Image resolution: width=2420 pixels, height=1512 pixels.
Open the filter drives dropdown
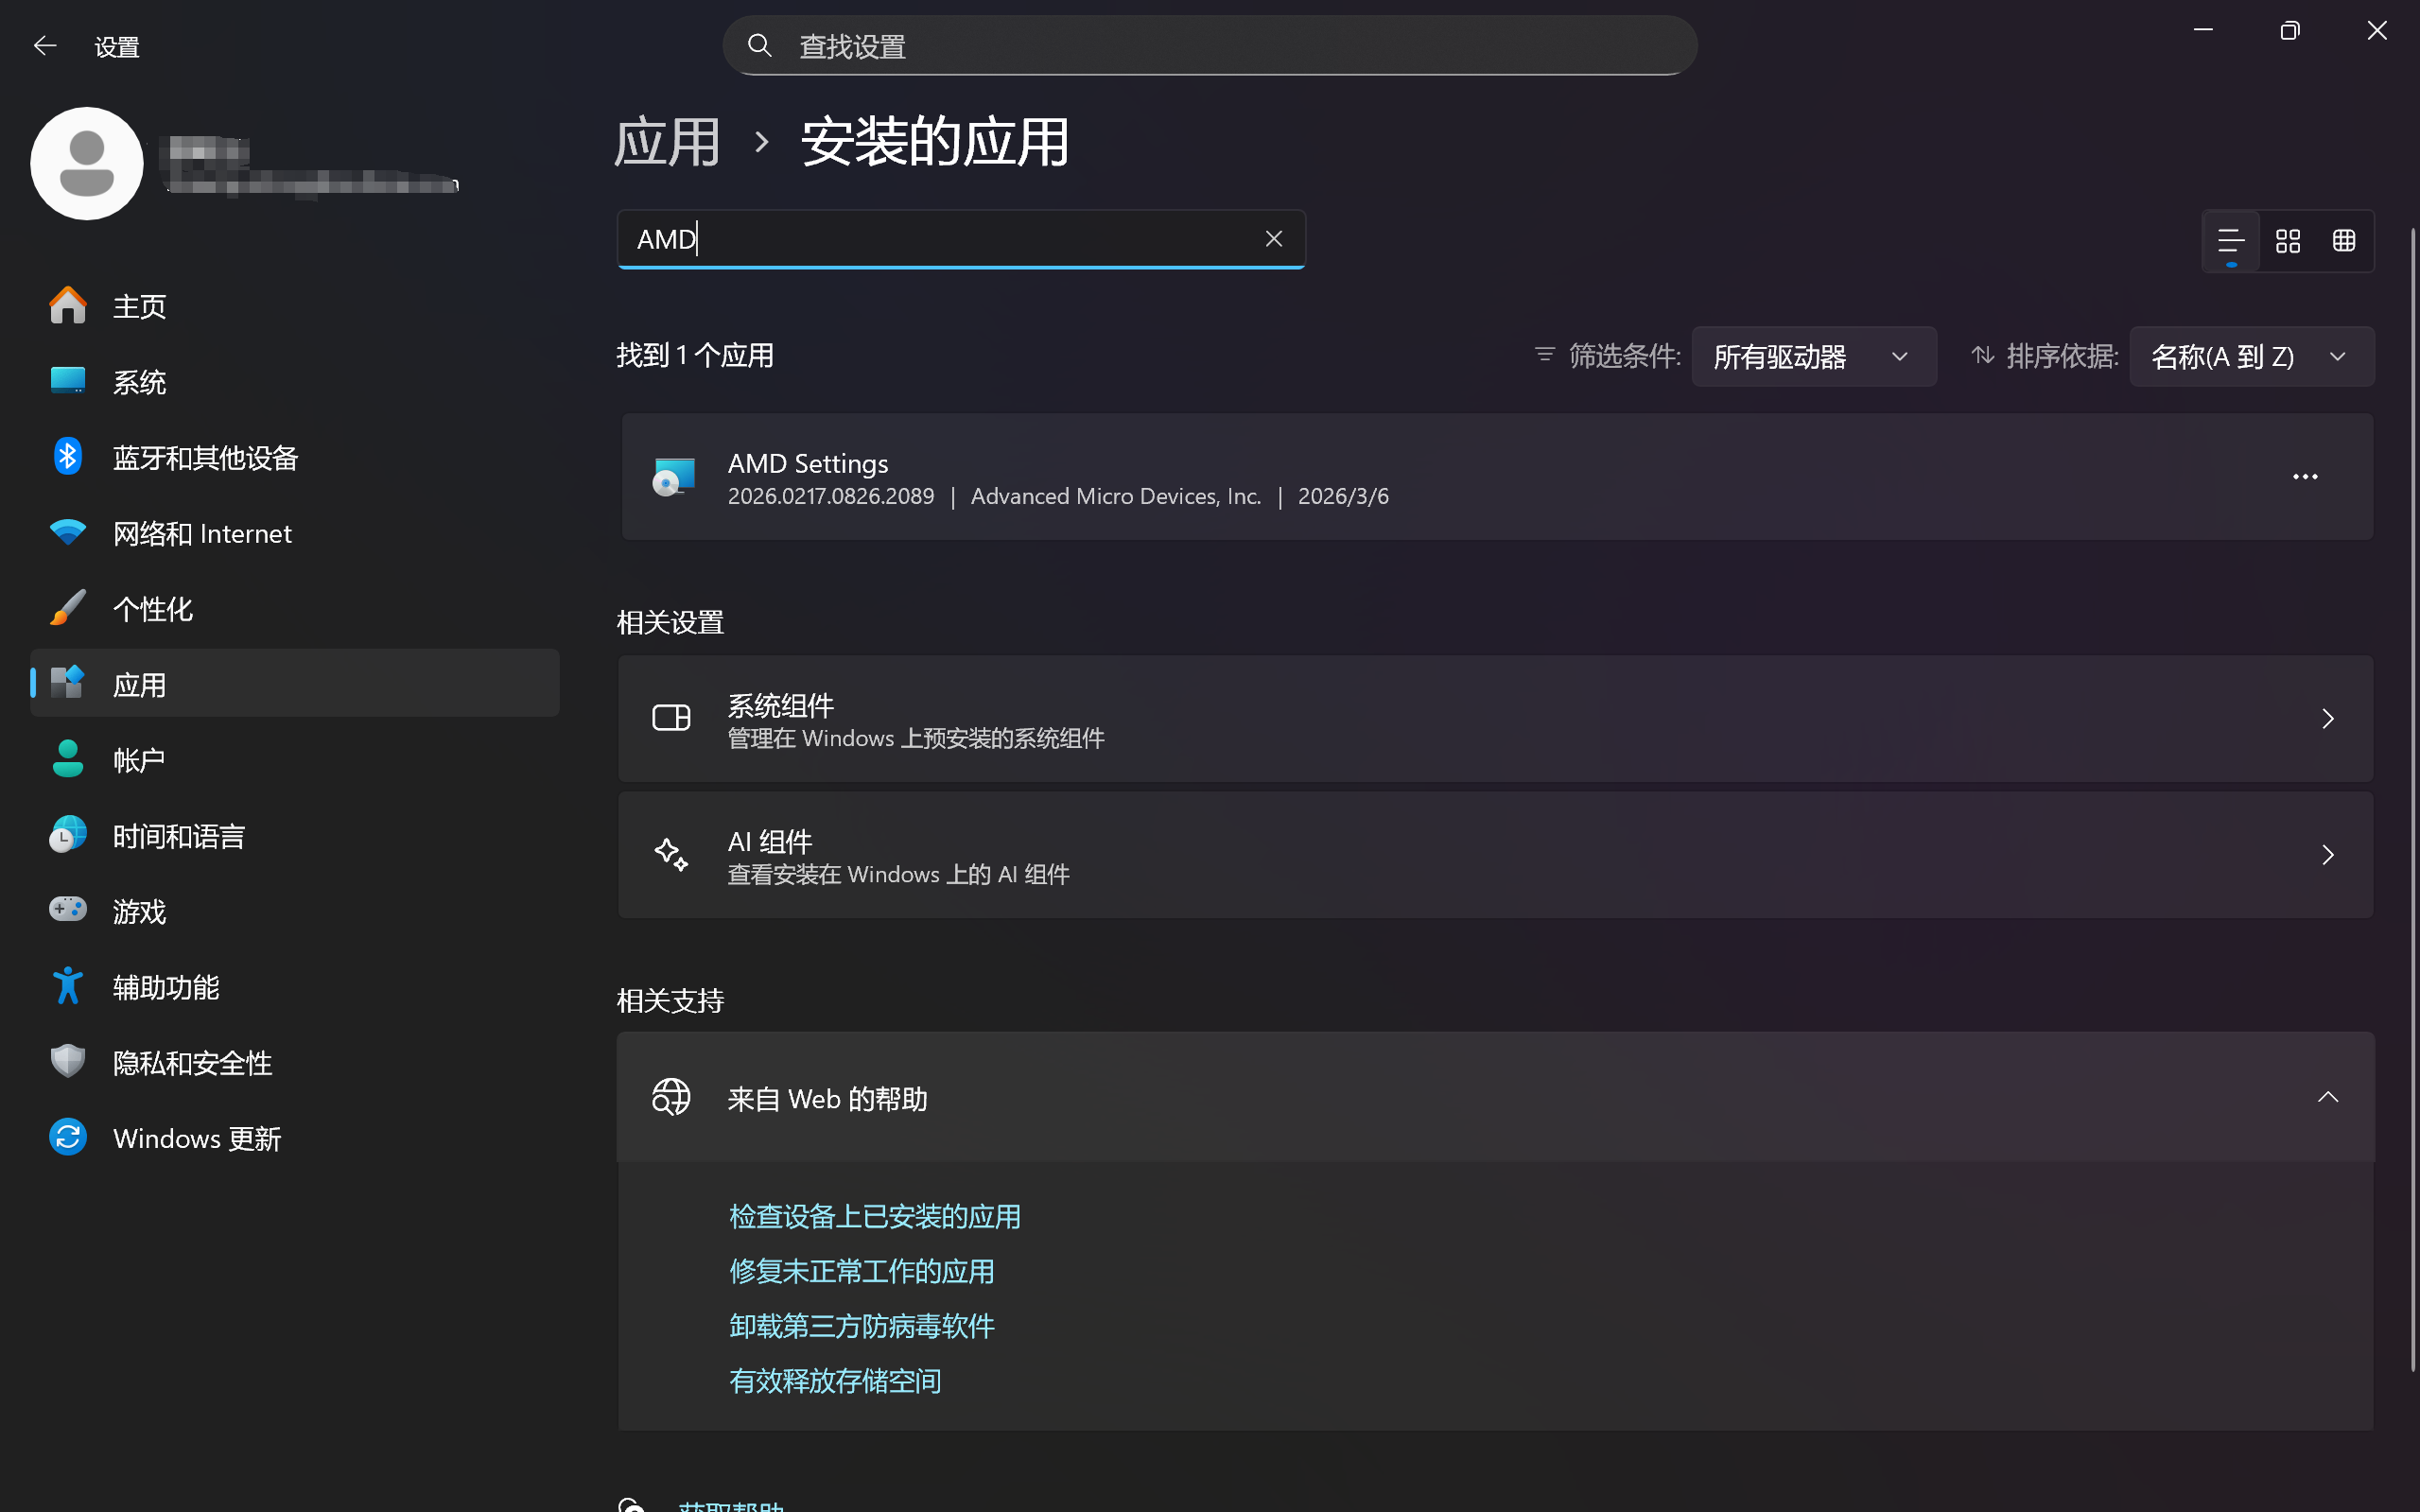[1813, 357]
